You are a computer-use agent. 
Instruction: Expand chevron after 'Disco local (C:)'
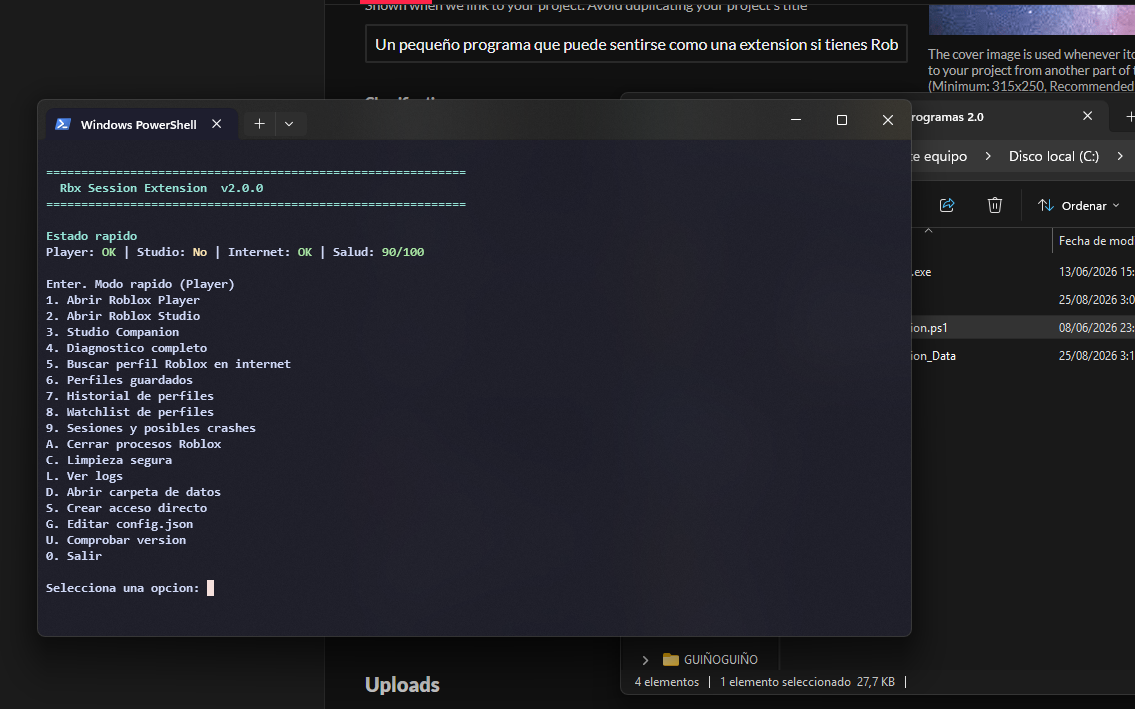click(x=1120, y=156)
